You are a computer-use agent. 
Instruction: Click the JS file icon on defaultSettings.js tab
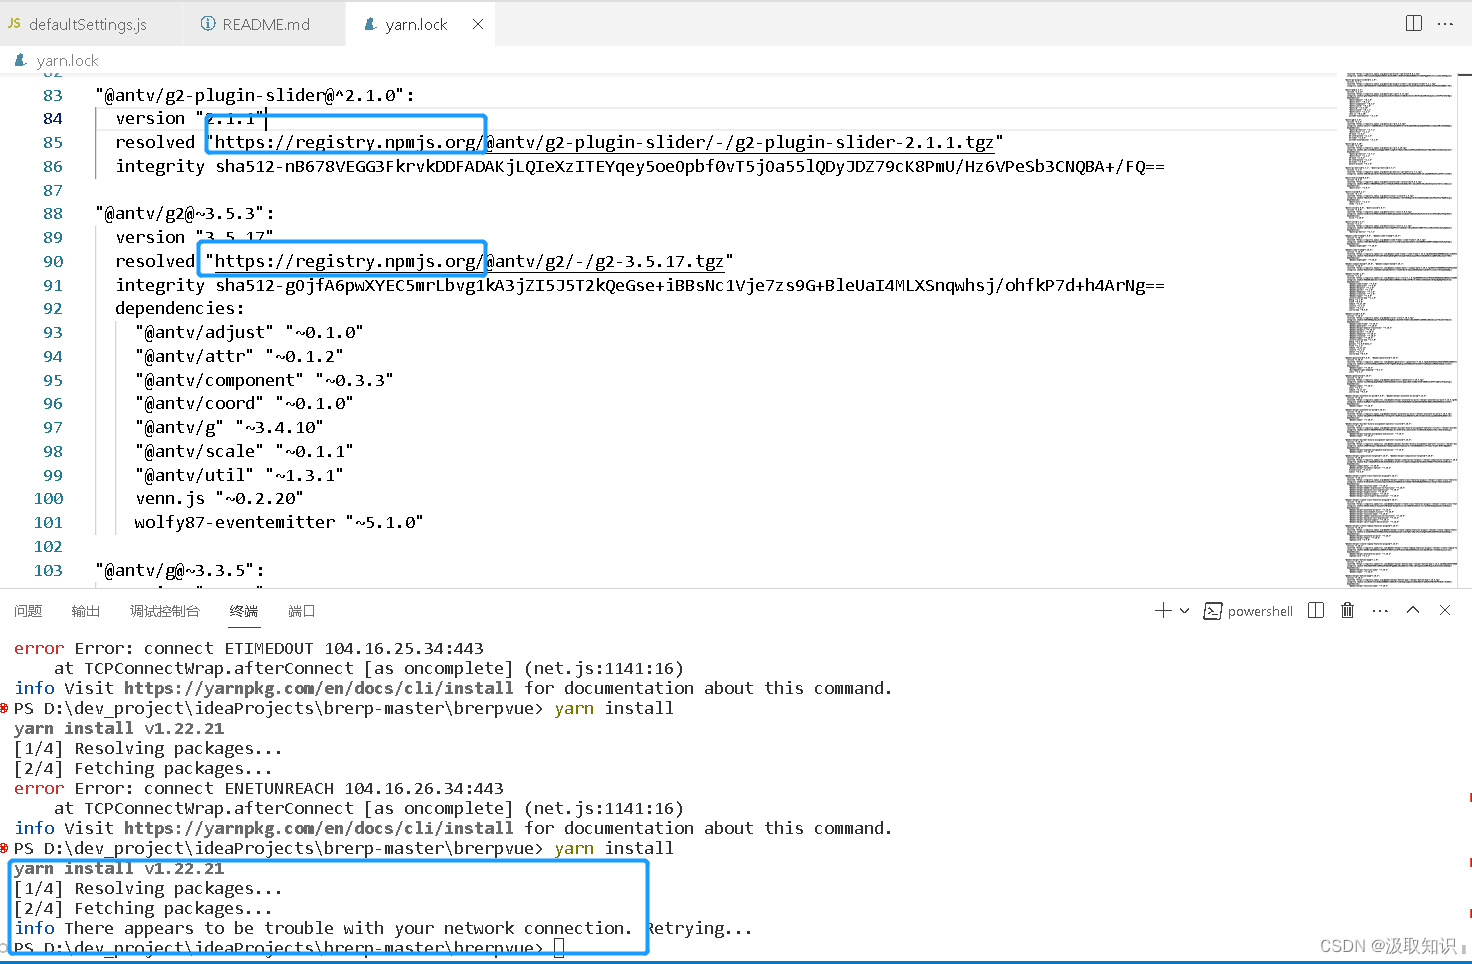[14, 23]
